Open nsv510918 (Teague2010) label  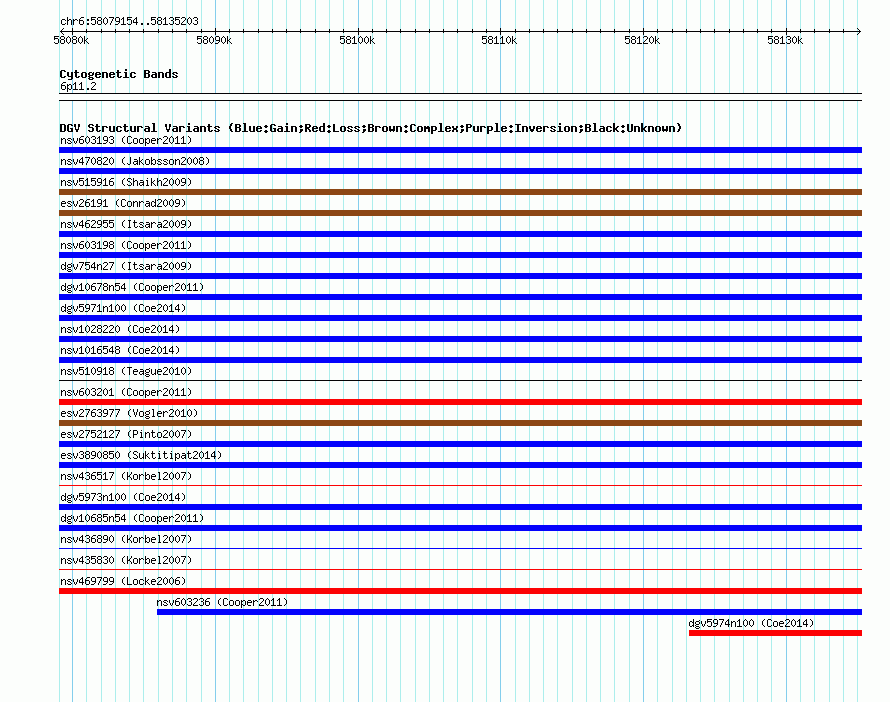[126, 371]
